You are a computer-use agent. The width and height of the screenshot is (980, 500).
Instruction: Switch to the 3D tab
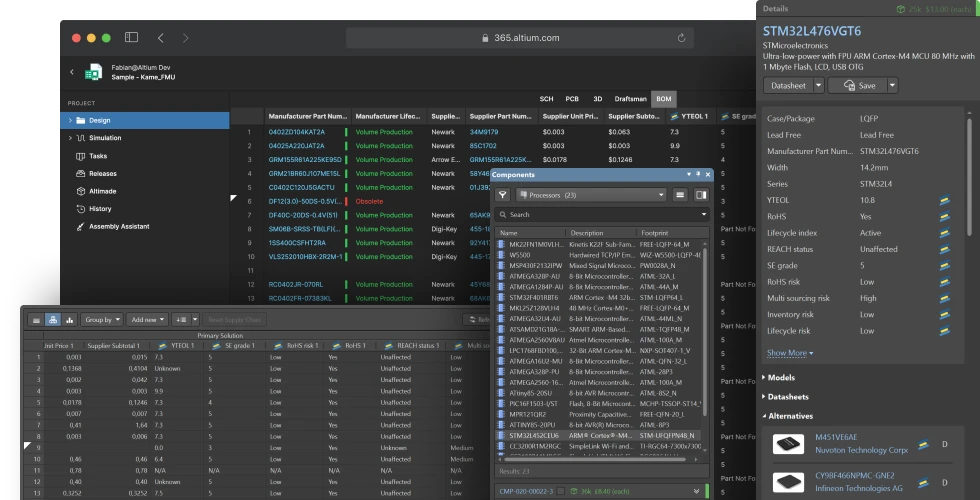coord(598,99)
